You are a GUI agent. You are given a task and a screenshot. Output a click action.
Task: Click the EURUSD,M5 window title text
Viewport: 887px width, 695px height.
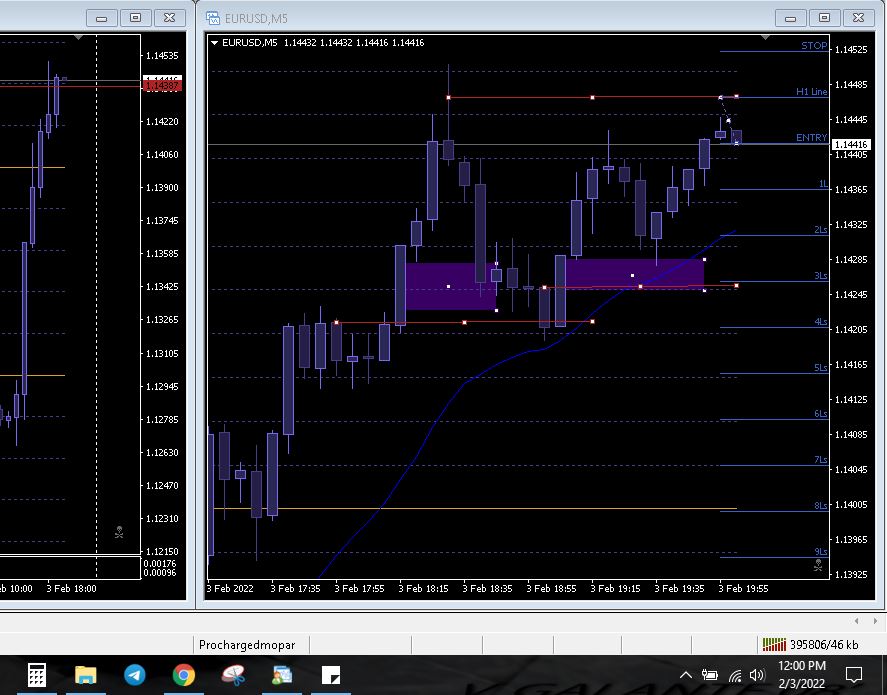coord(256,19)
